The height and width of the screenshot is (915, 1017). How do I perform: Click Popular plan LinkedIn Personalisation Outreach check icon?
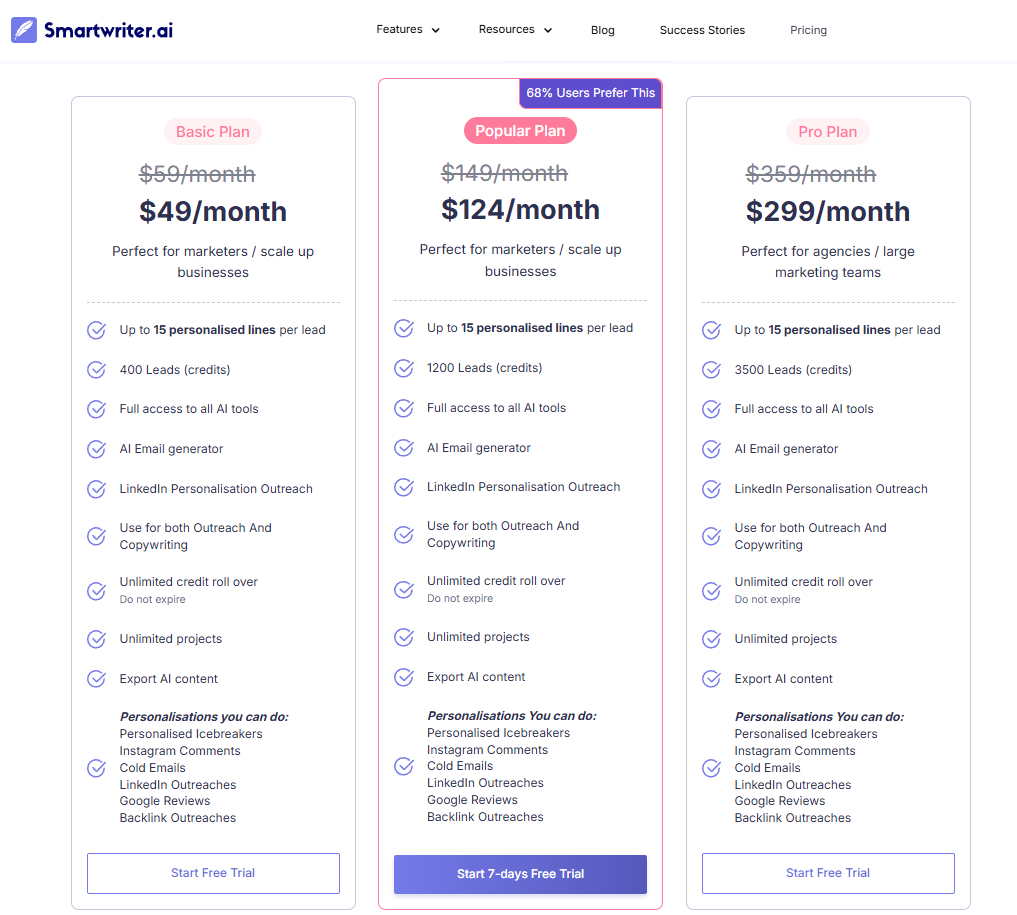point(404,487)
